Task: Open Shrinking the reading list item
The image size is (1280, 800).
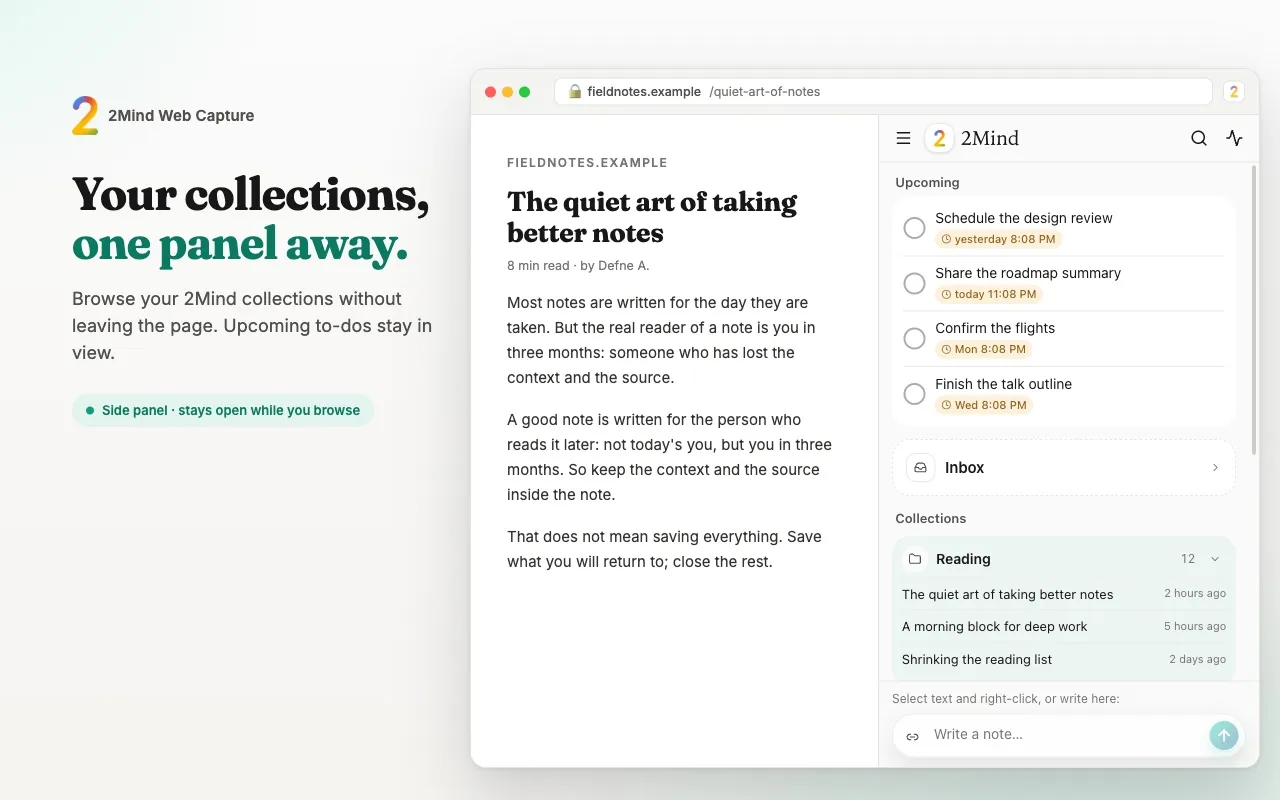Action: [1064, 659]
